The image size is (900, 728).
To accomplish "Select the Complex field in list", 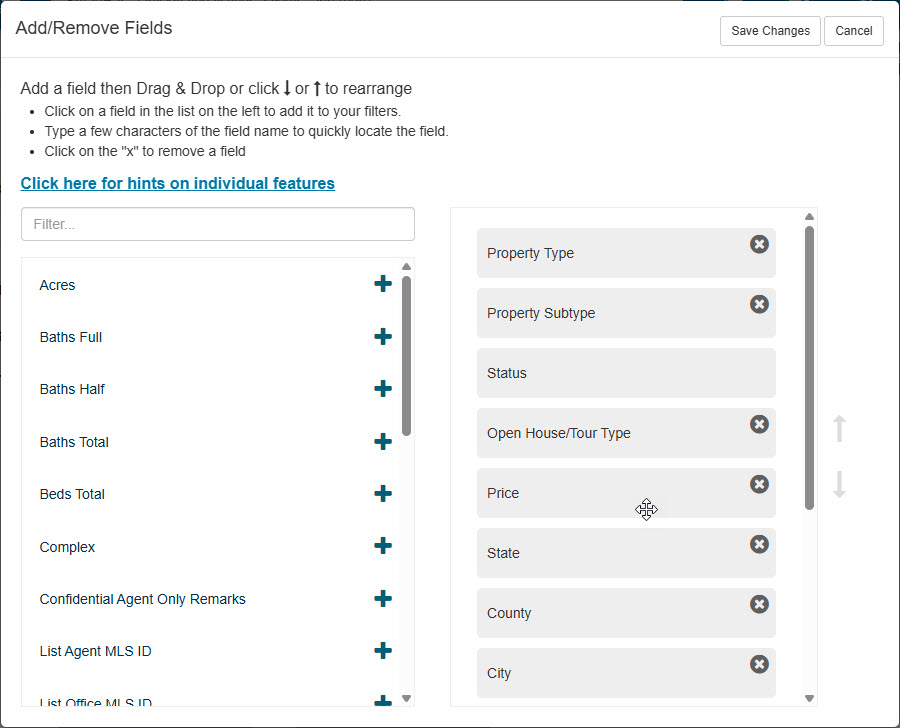I will 67,547.
